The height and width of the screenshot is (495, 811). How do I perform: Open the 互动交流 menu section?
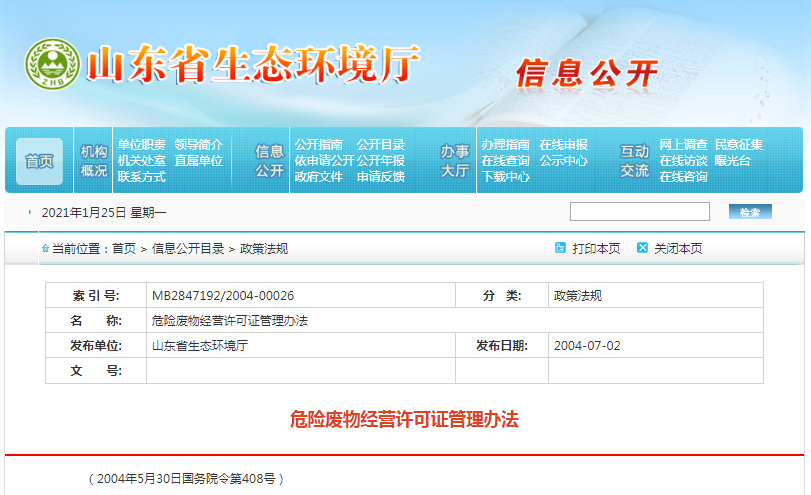click(635, 160)
